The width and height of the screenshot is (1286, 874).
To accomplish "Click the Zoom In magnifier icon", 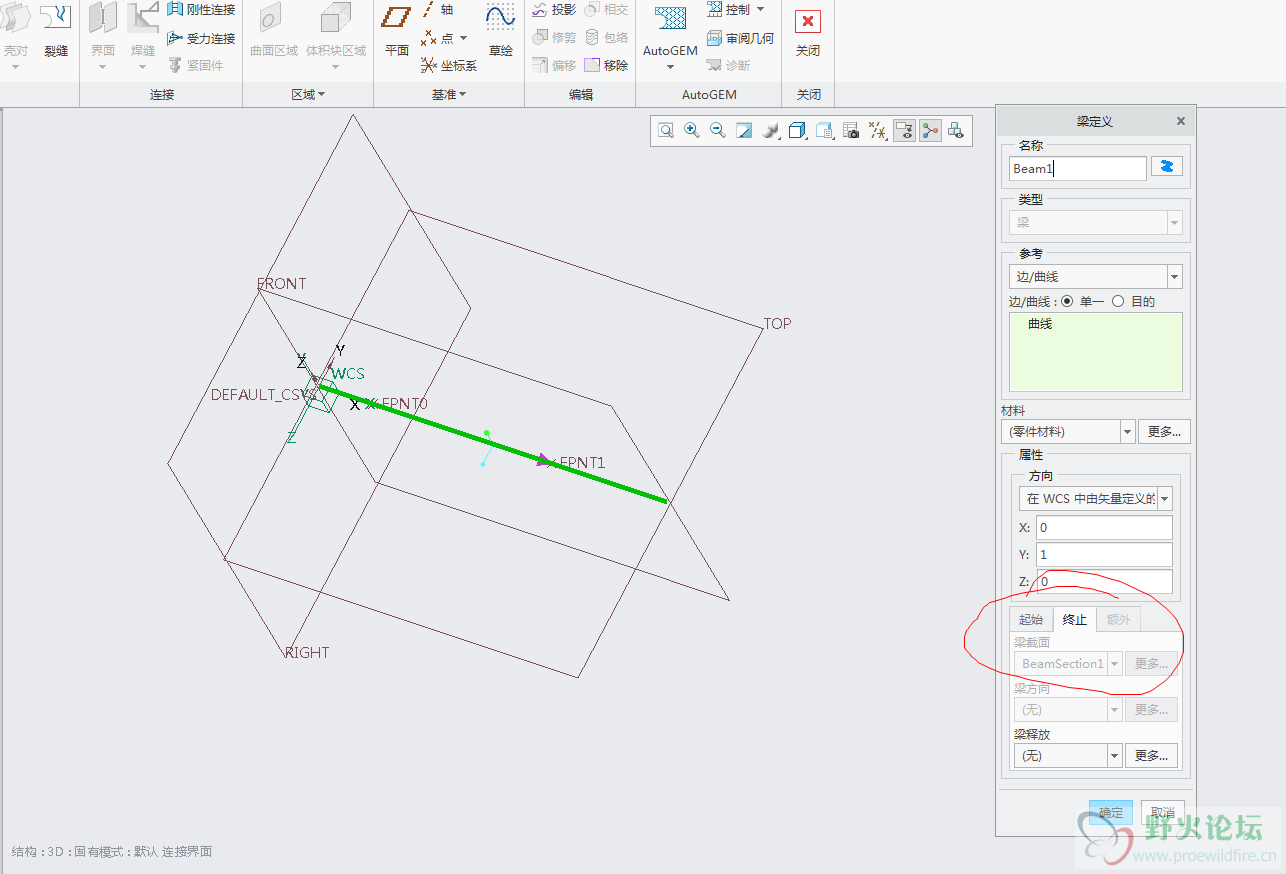I will click(x=691, y=131).
